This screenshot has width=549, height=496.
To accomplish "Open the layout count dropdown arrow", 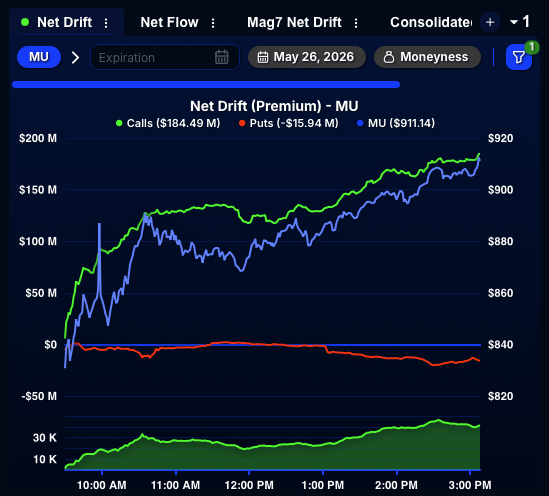I will tap(514, 22).
